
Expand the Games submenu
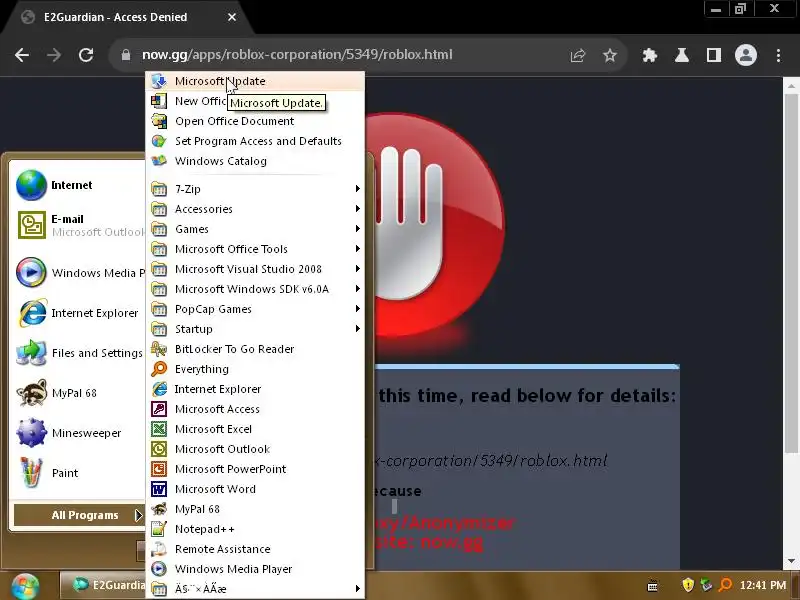pos(255,229)
